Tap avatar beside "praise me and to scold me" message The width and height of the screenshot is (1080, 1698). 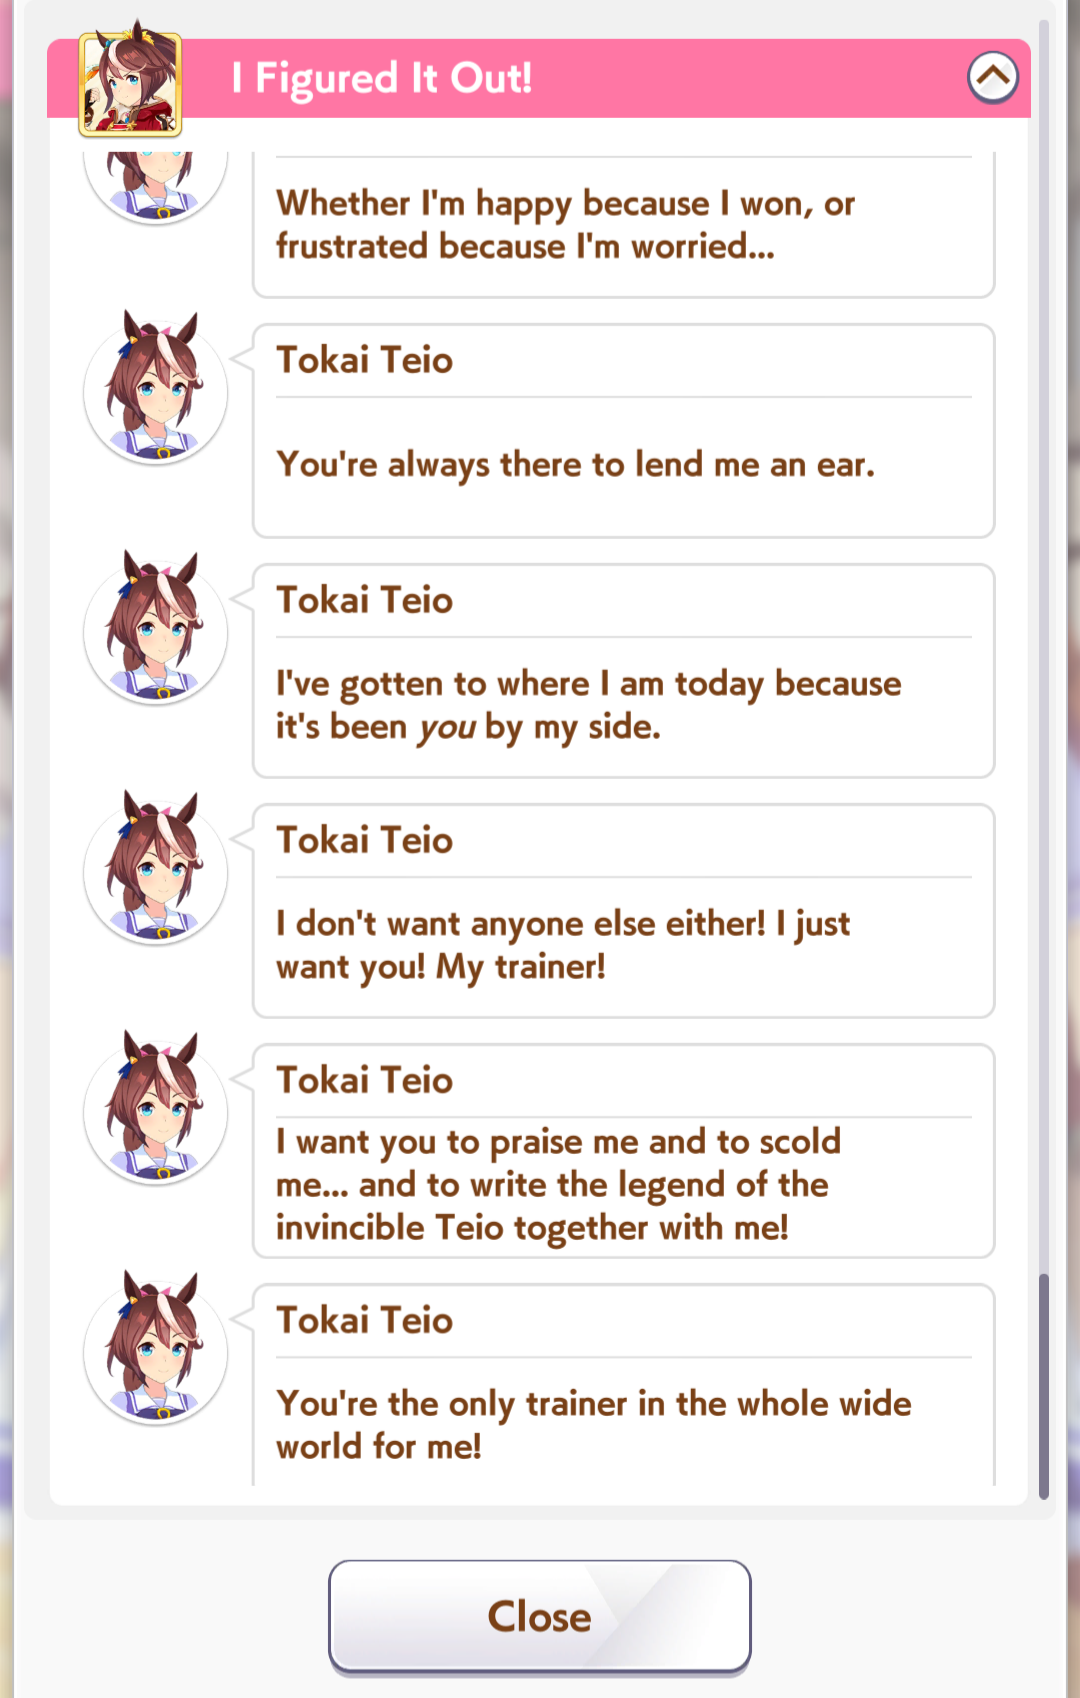(156, 1109)
